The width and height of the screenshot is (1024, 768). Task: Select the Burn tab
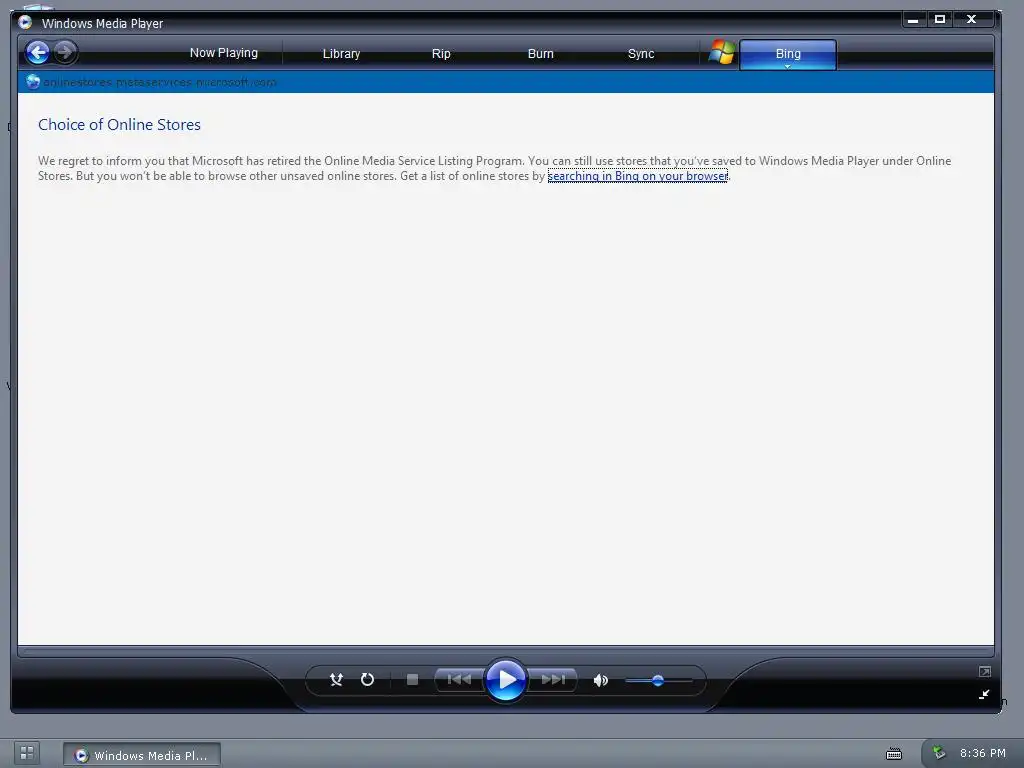[540, 54]
